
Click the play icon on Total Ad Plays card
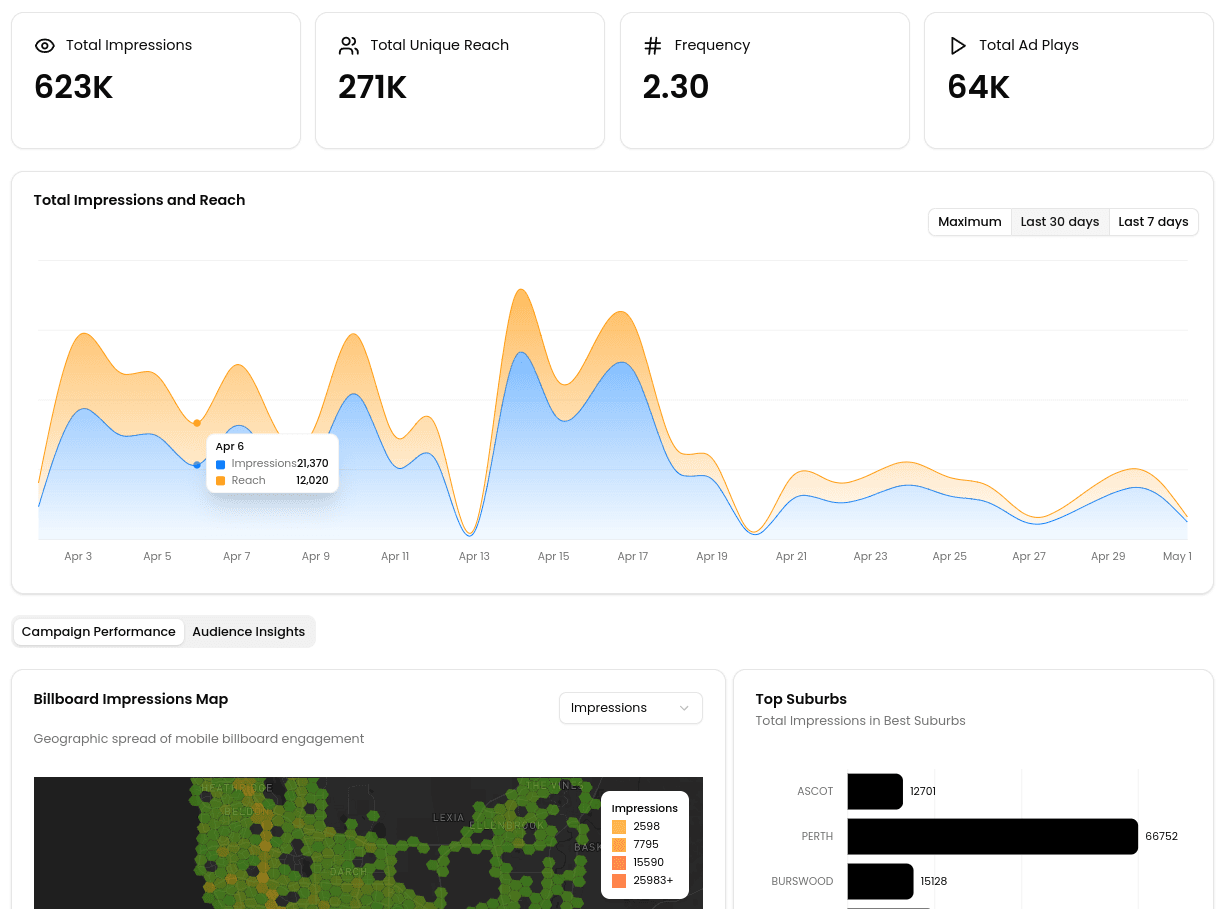(957, 45)
